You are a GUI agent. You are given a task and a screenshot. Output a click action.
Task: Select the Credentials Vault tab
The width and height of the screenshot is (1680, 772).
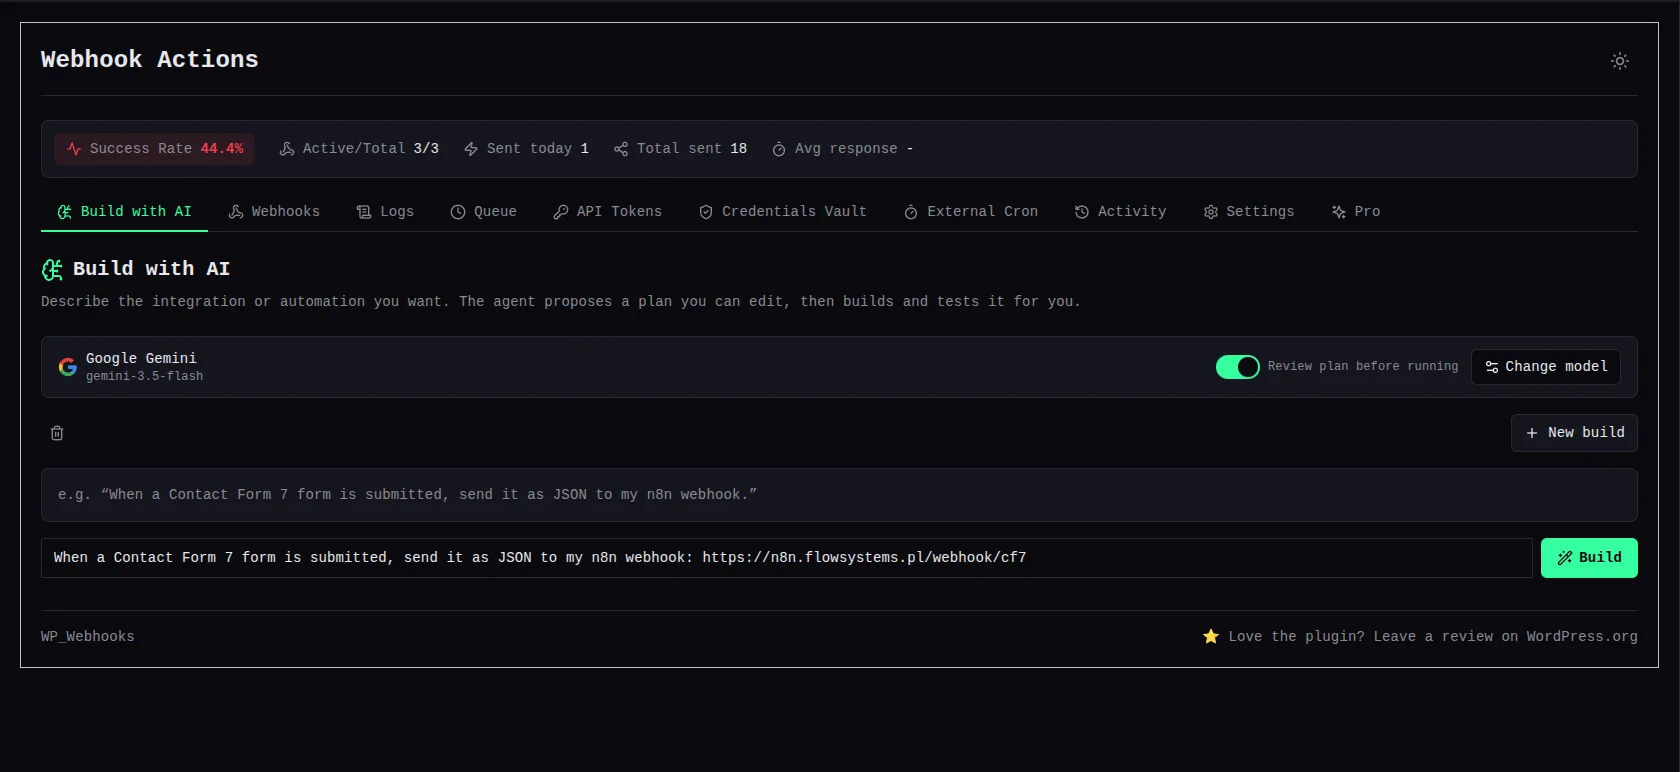click(x=782, y=212)
